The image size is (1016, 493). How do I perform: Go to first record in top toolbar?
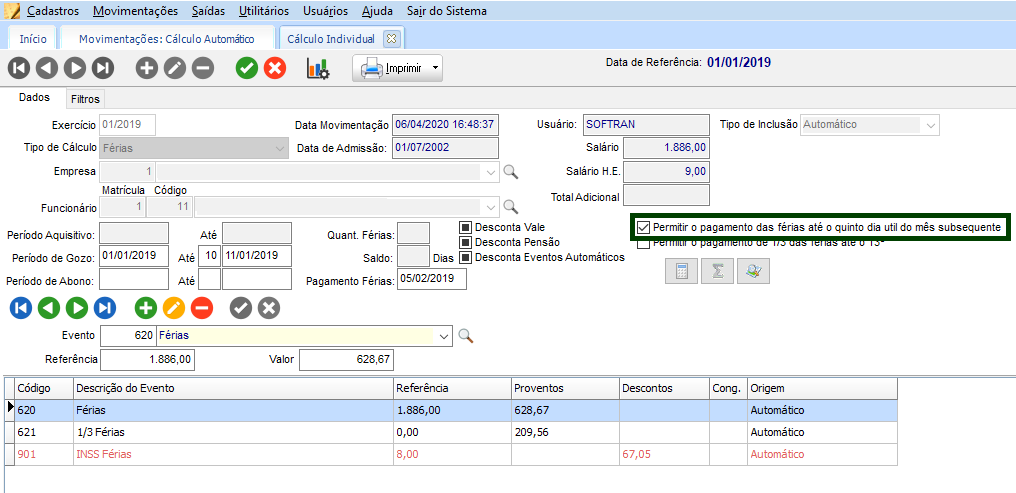[x=19, y=68]
